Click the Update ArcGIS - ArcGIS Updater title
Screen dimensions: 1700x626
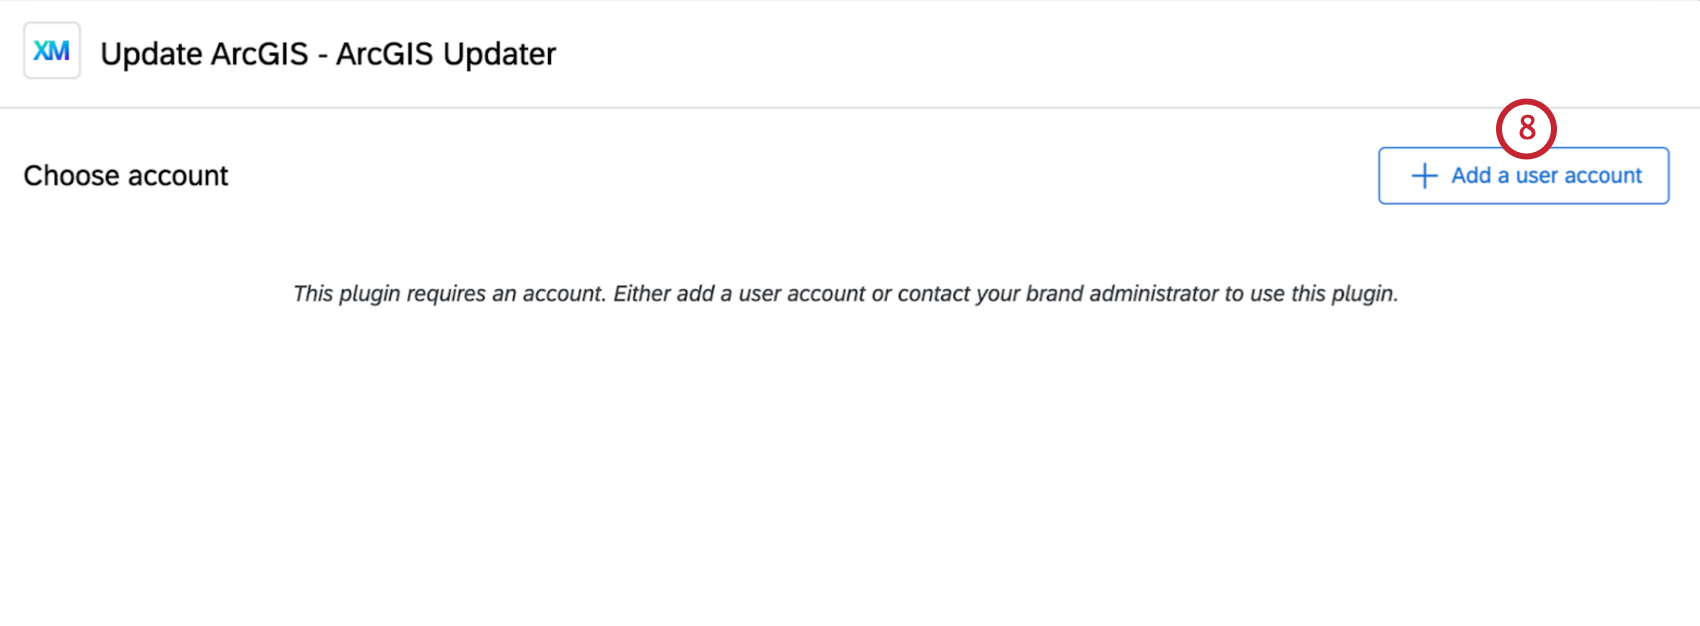point(326,53)
